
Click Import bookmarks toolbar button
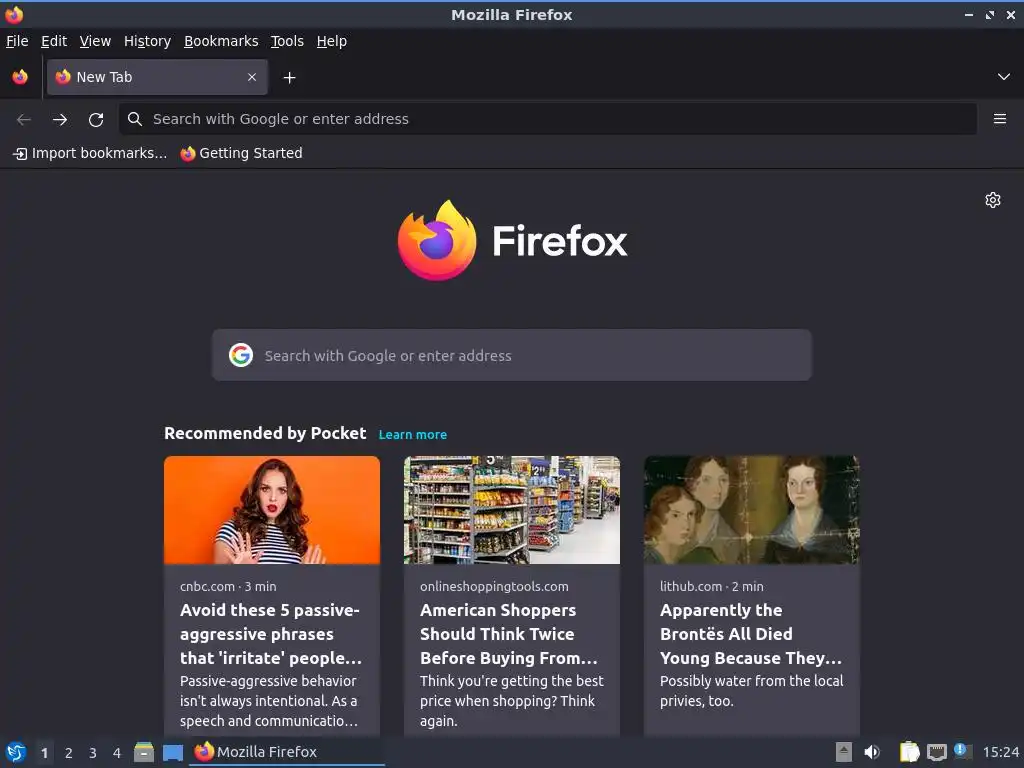point(90,153)
